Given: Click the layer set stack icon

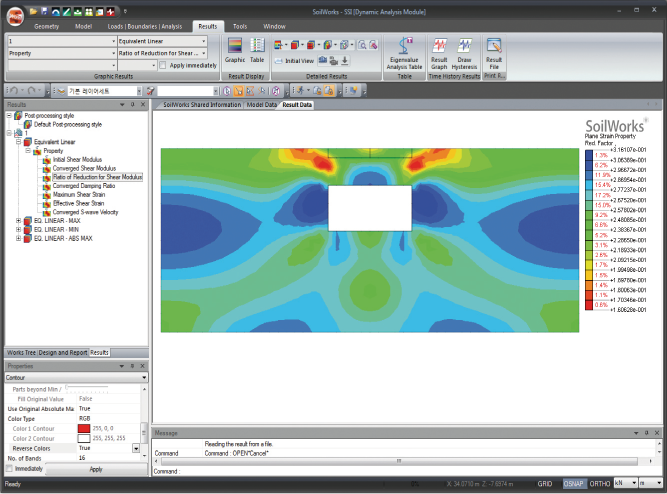Looking at the screenshot, I should tap(61, 91).
